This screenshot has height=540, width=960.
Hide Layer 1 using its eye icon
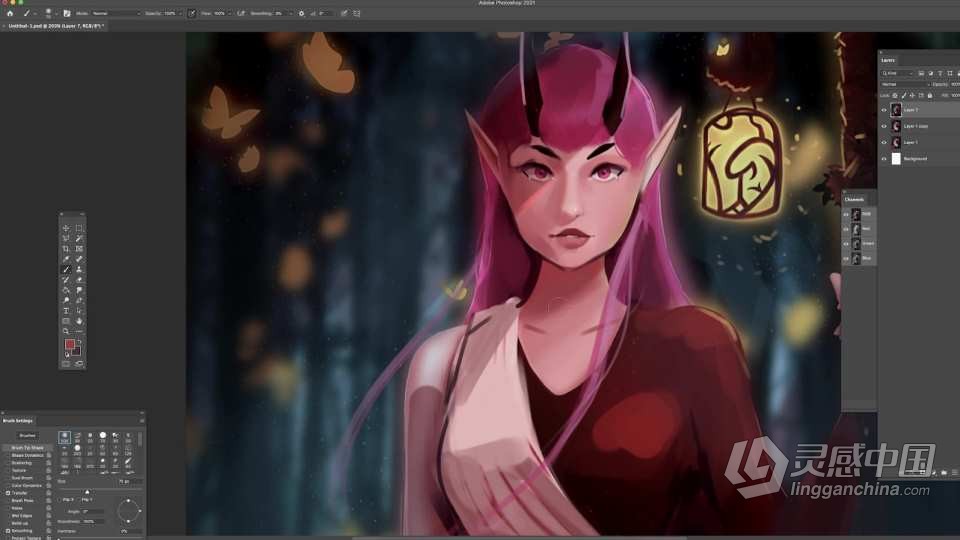[x=883, y=142]
